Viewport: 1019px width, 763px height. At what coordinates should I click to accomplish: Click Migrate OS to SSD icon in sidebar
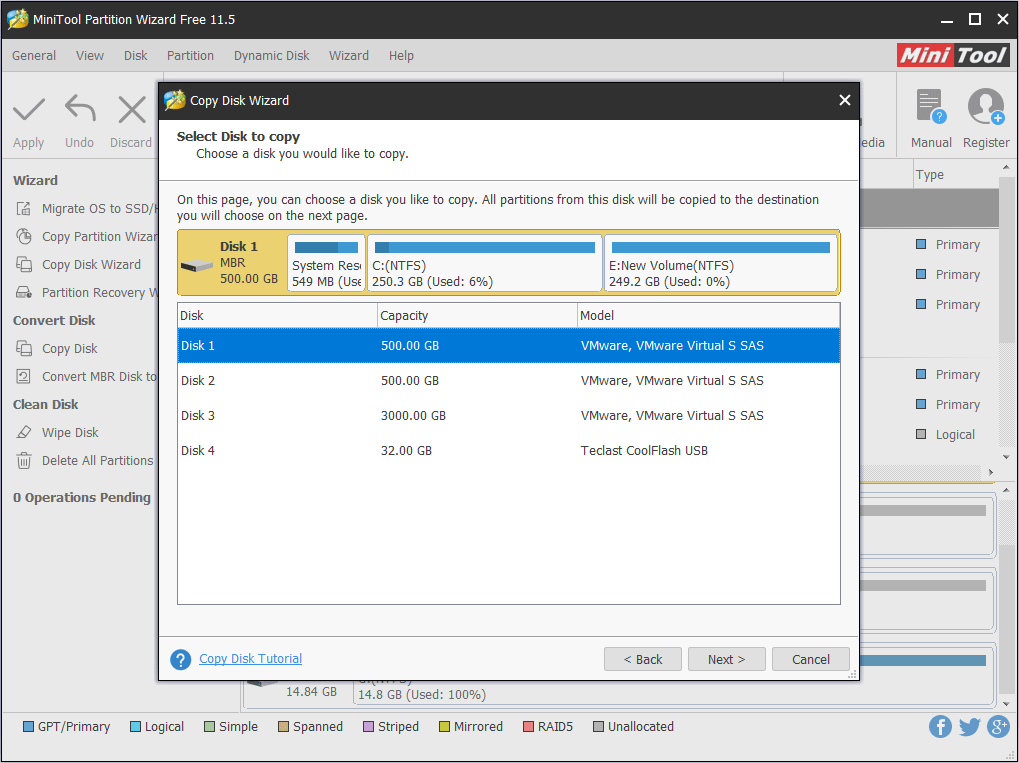point(24,209)
